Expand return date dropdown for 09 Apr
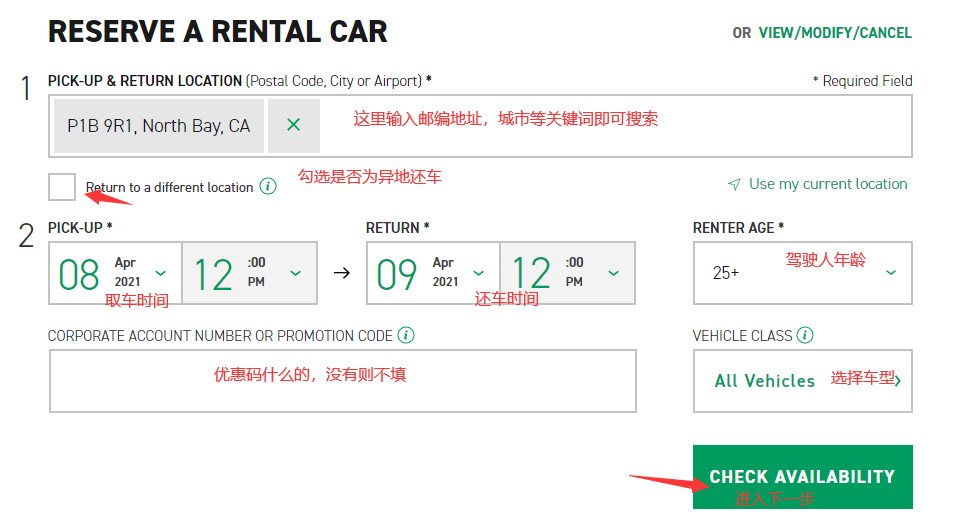The height and width of the screenshot is (532, 972). [x=479, y=273]
